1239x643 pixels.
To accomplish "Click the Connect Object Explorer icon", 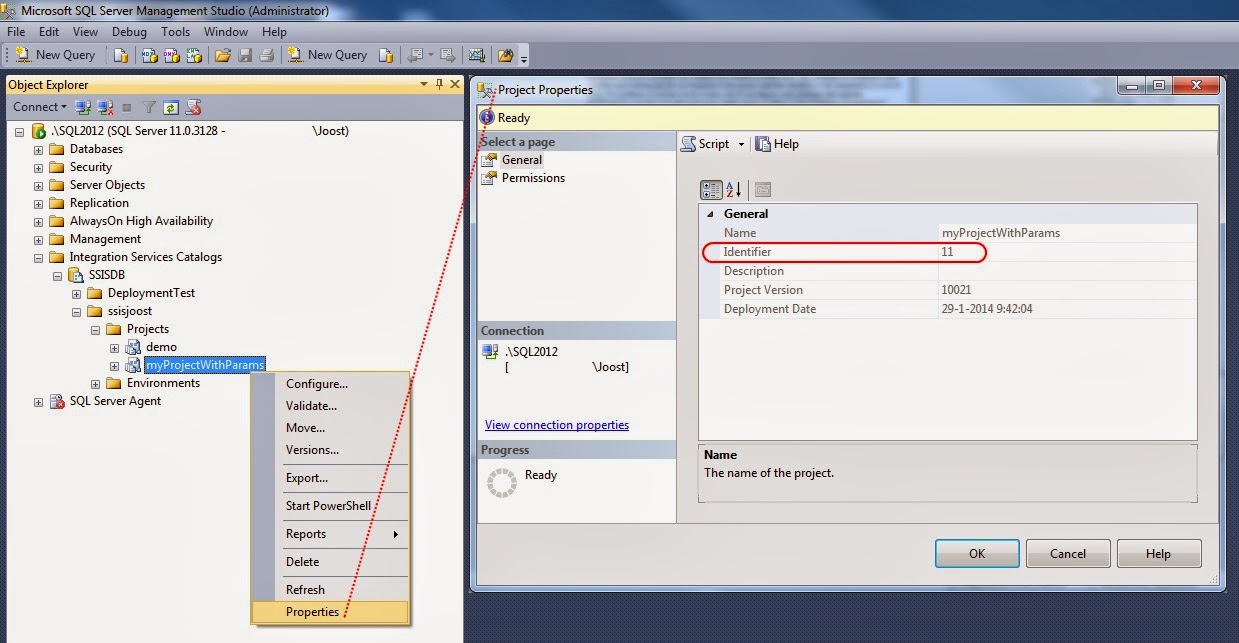I will [x=84, y=107].
